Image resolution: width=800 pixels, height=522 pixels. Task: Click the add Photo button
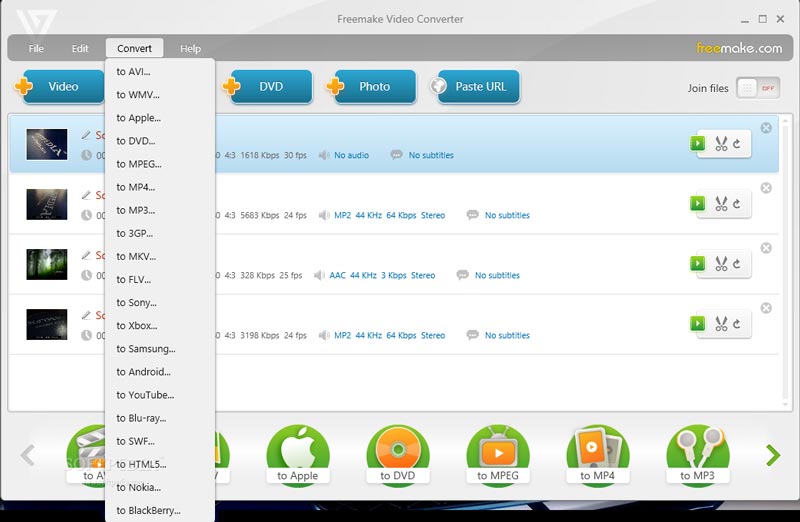371,87
